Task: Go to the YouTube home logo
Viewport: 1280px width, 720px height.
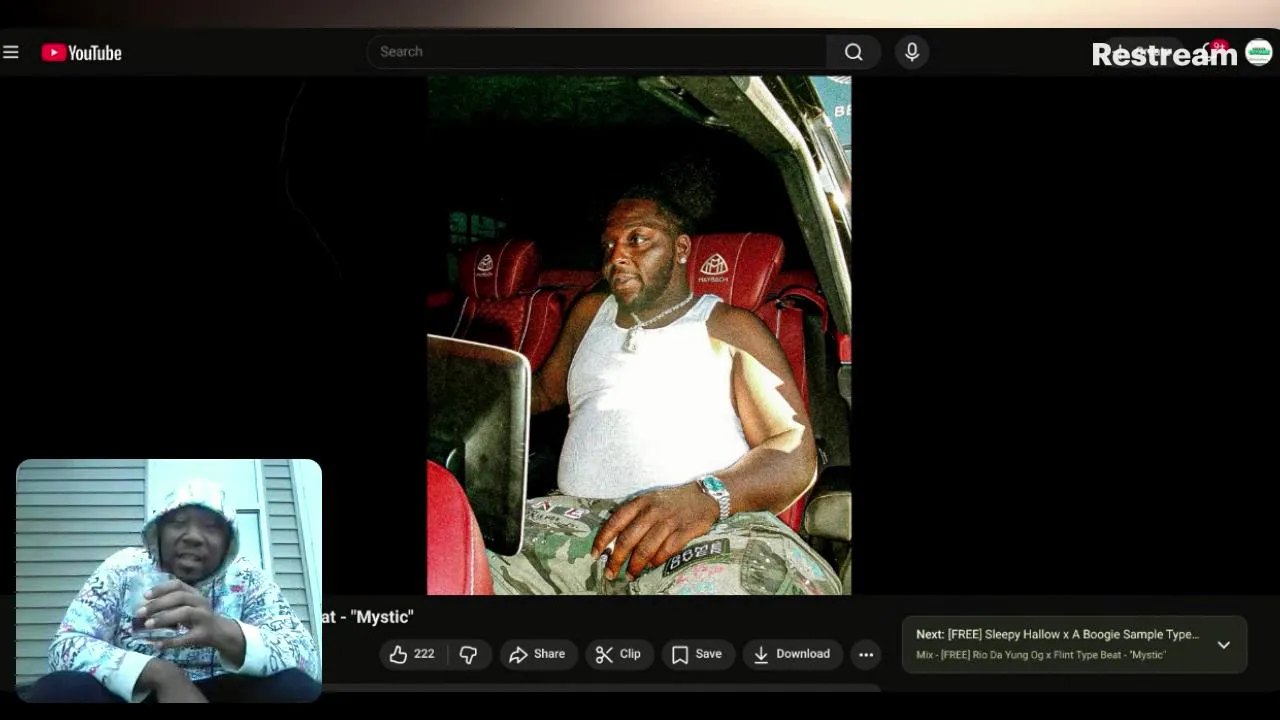Action: pos(81,53)
